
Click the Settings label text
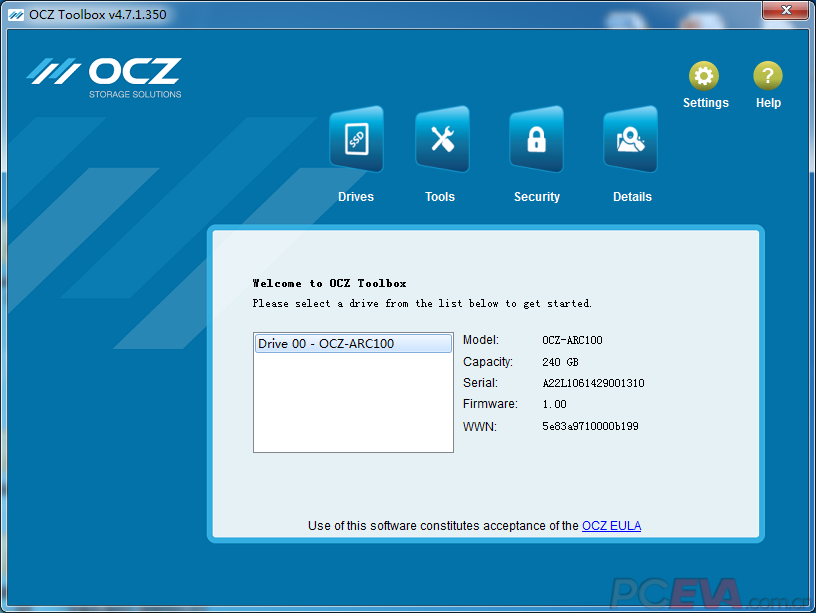tap(705, 102)
